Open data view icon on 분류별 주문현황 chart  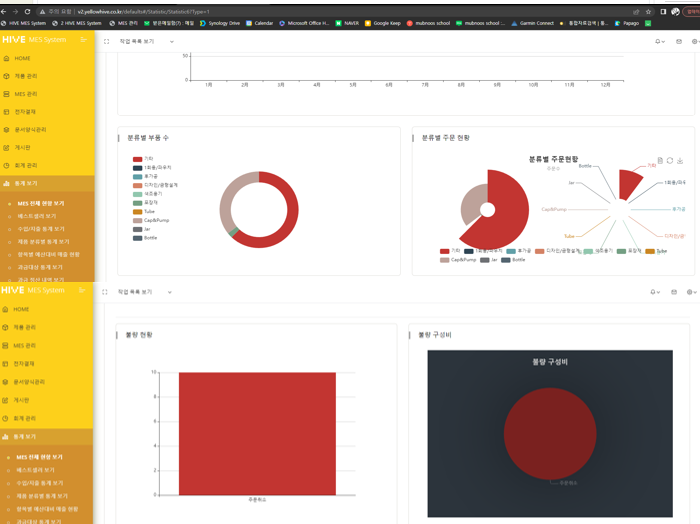click(660, 161)
